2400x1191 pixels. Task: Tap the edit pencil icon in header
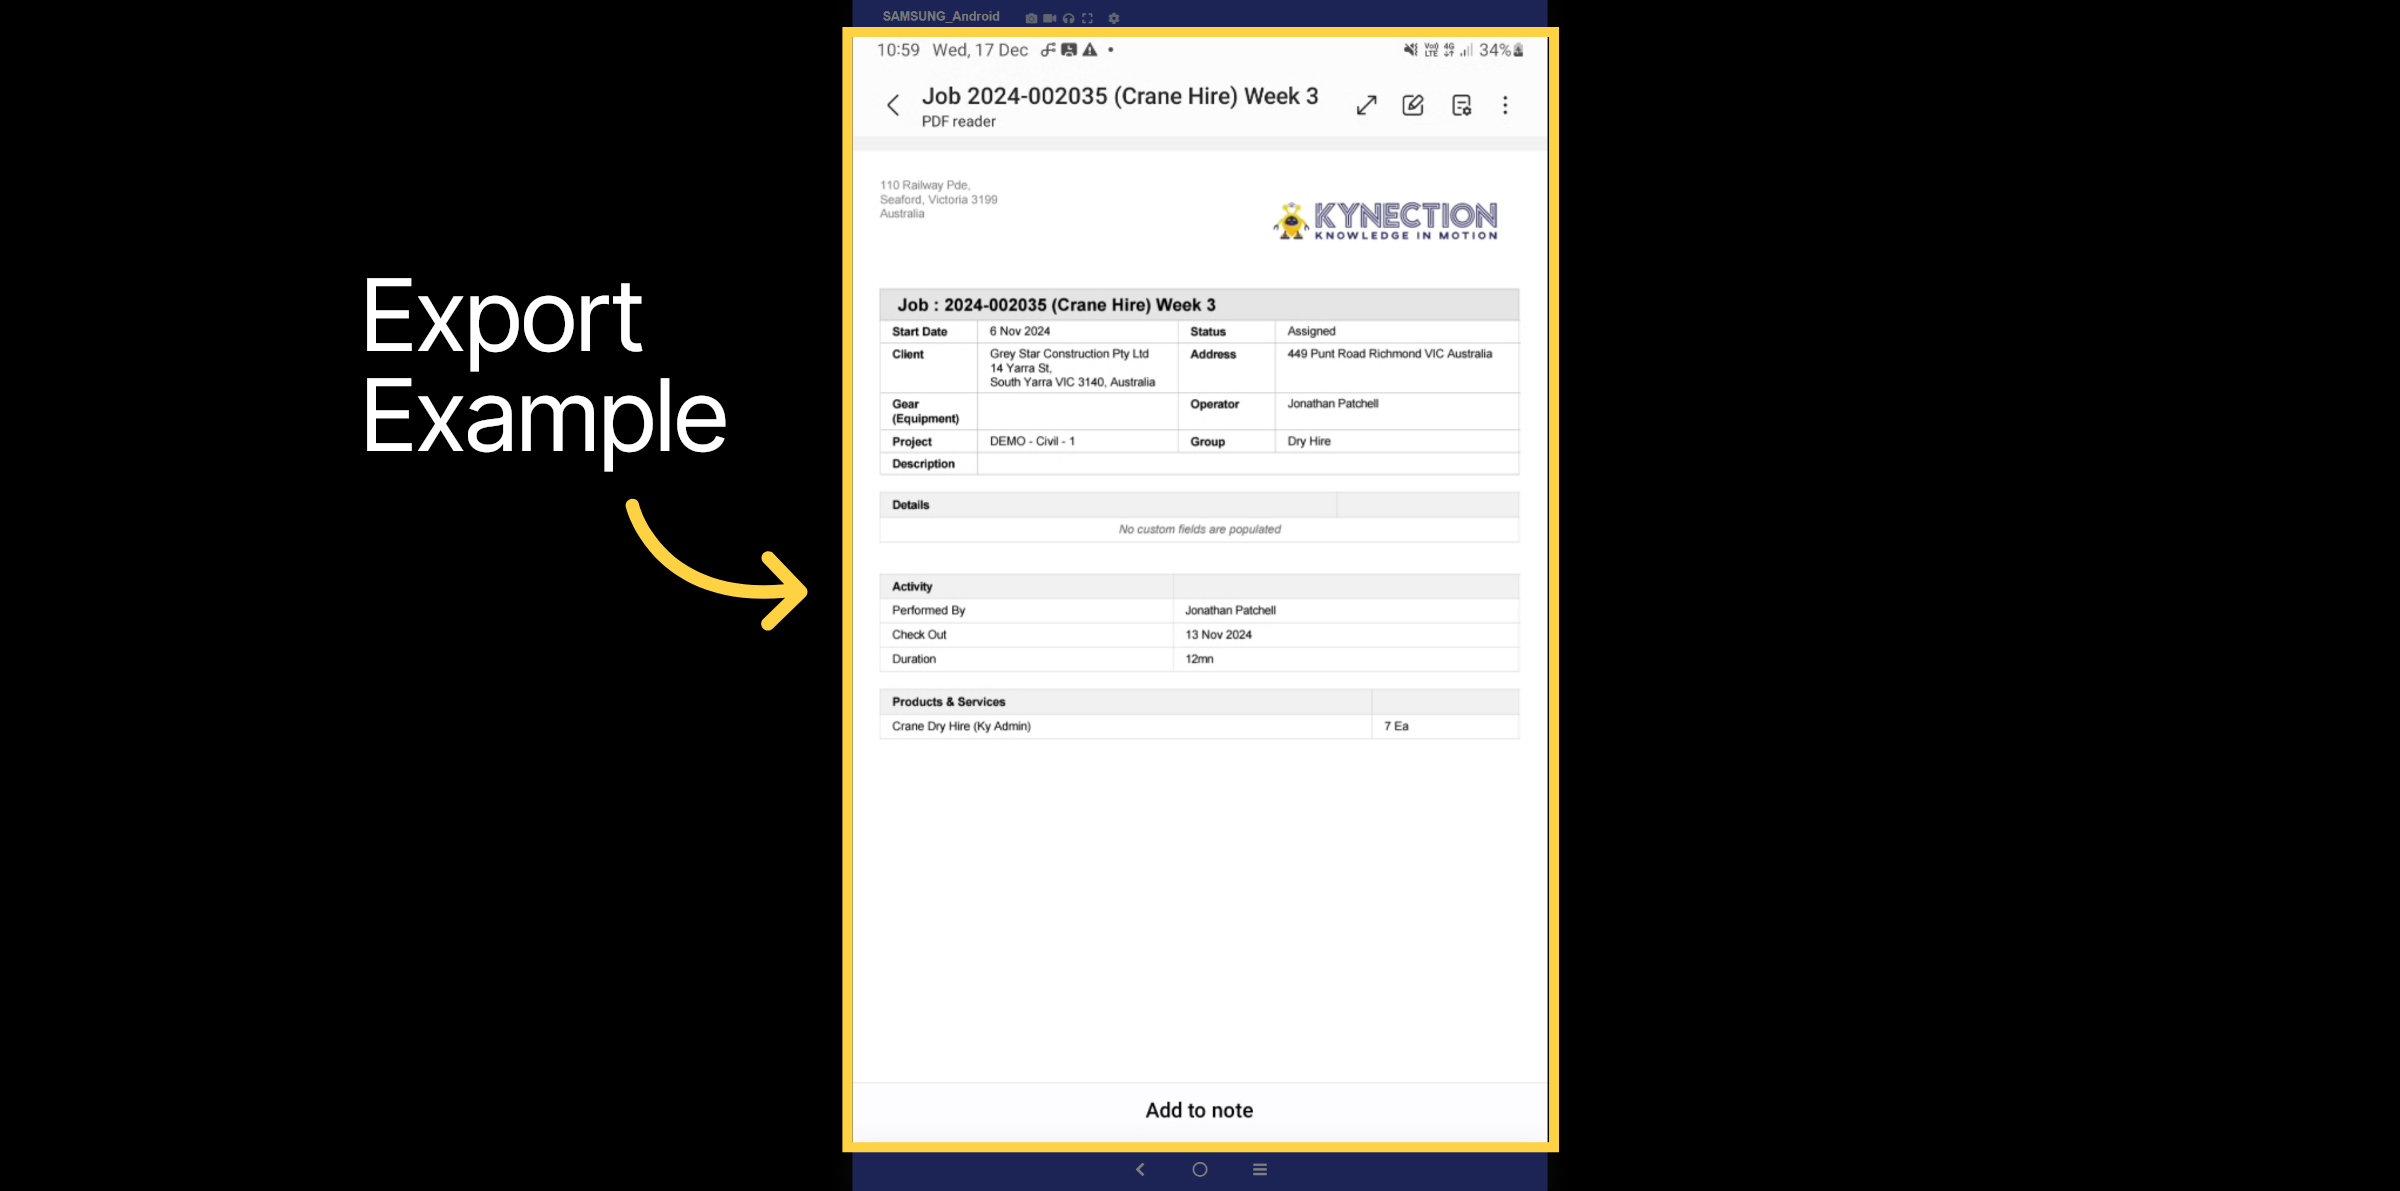[1413, 105]
